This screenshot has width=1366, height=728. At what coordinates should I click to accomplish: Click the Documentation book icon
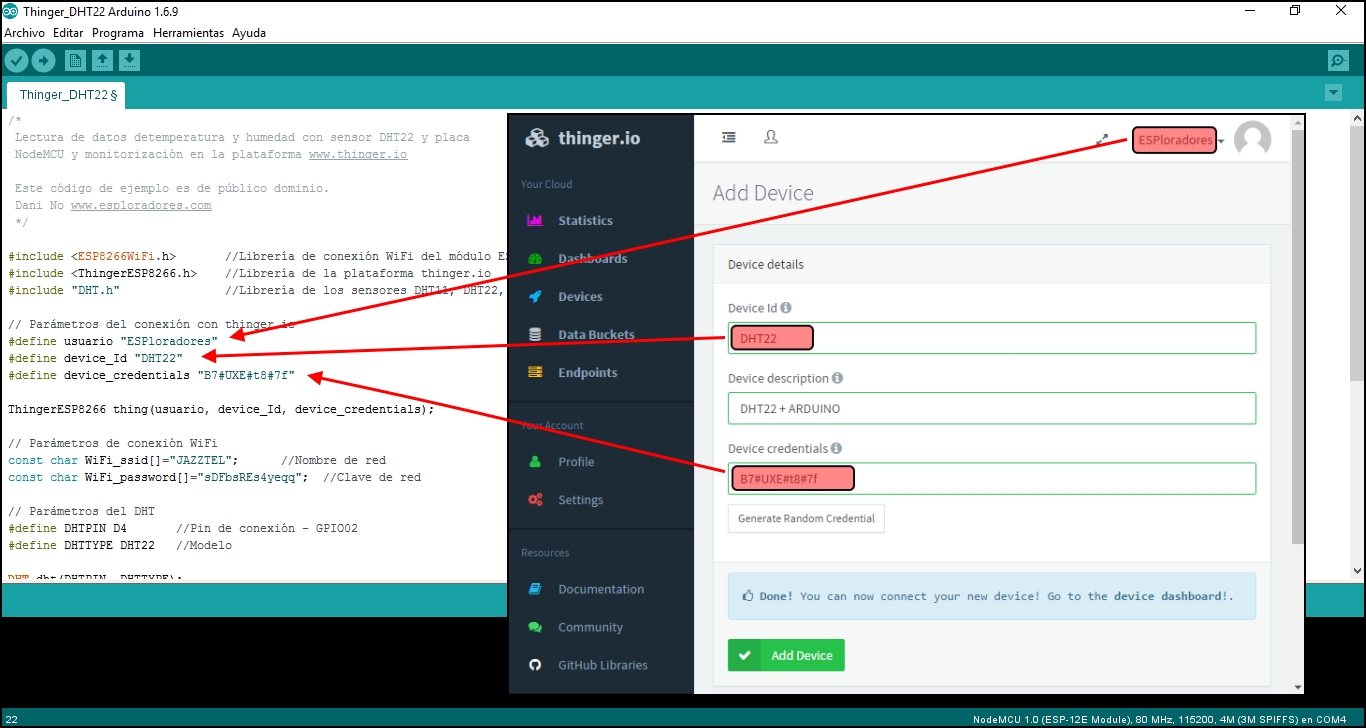tap(535, 589)
